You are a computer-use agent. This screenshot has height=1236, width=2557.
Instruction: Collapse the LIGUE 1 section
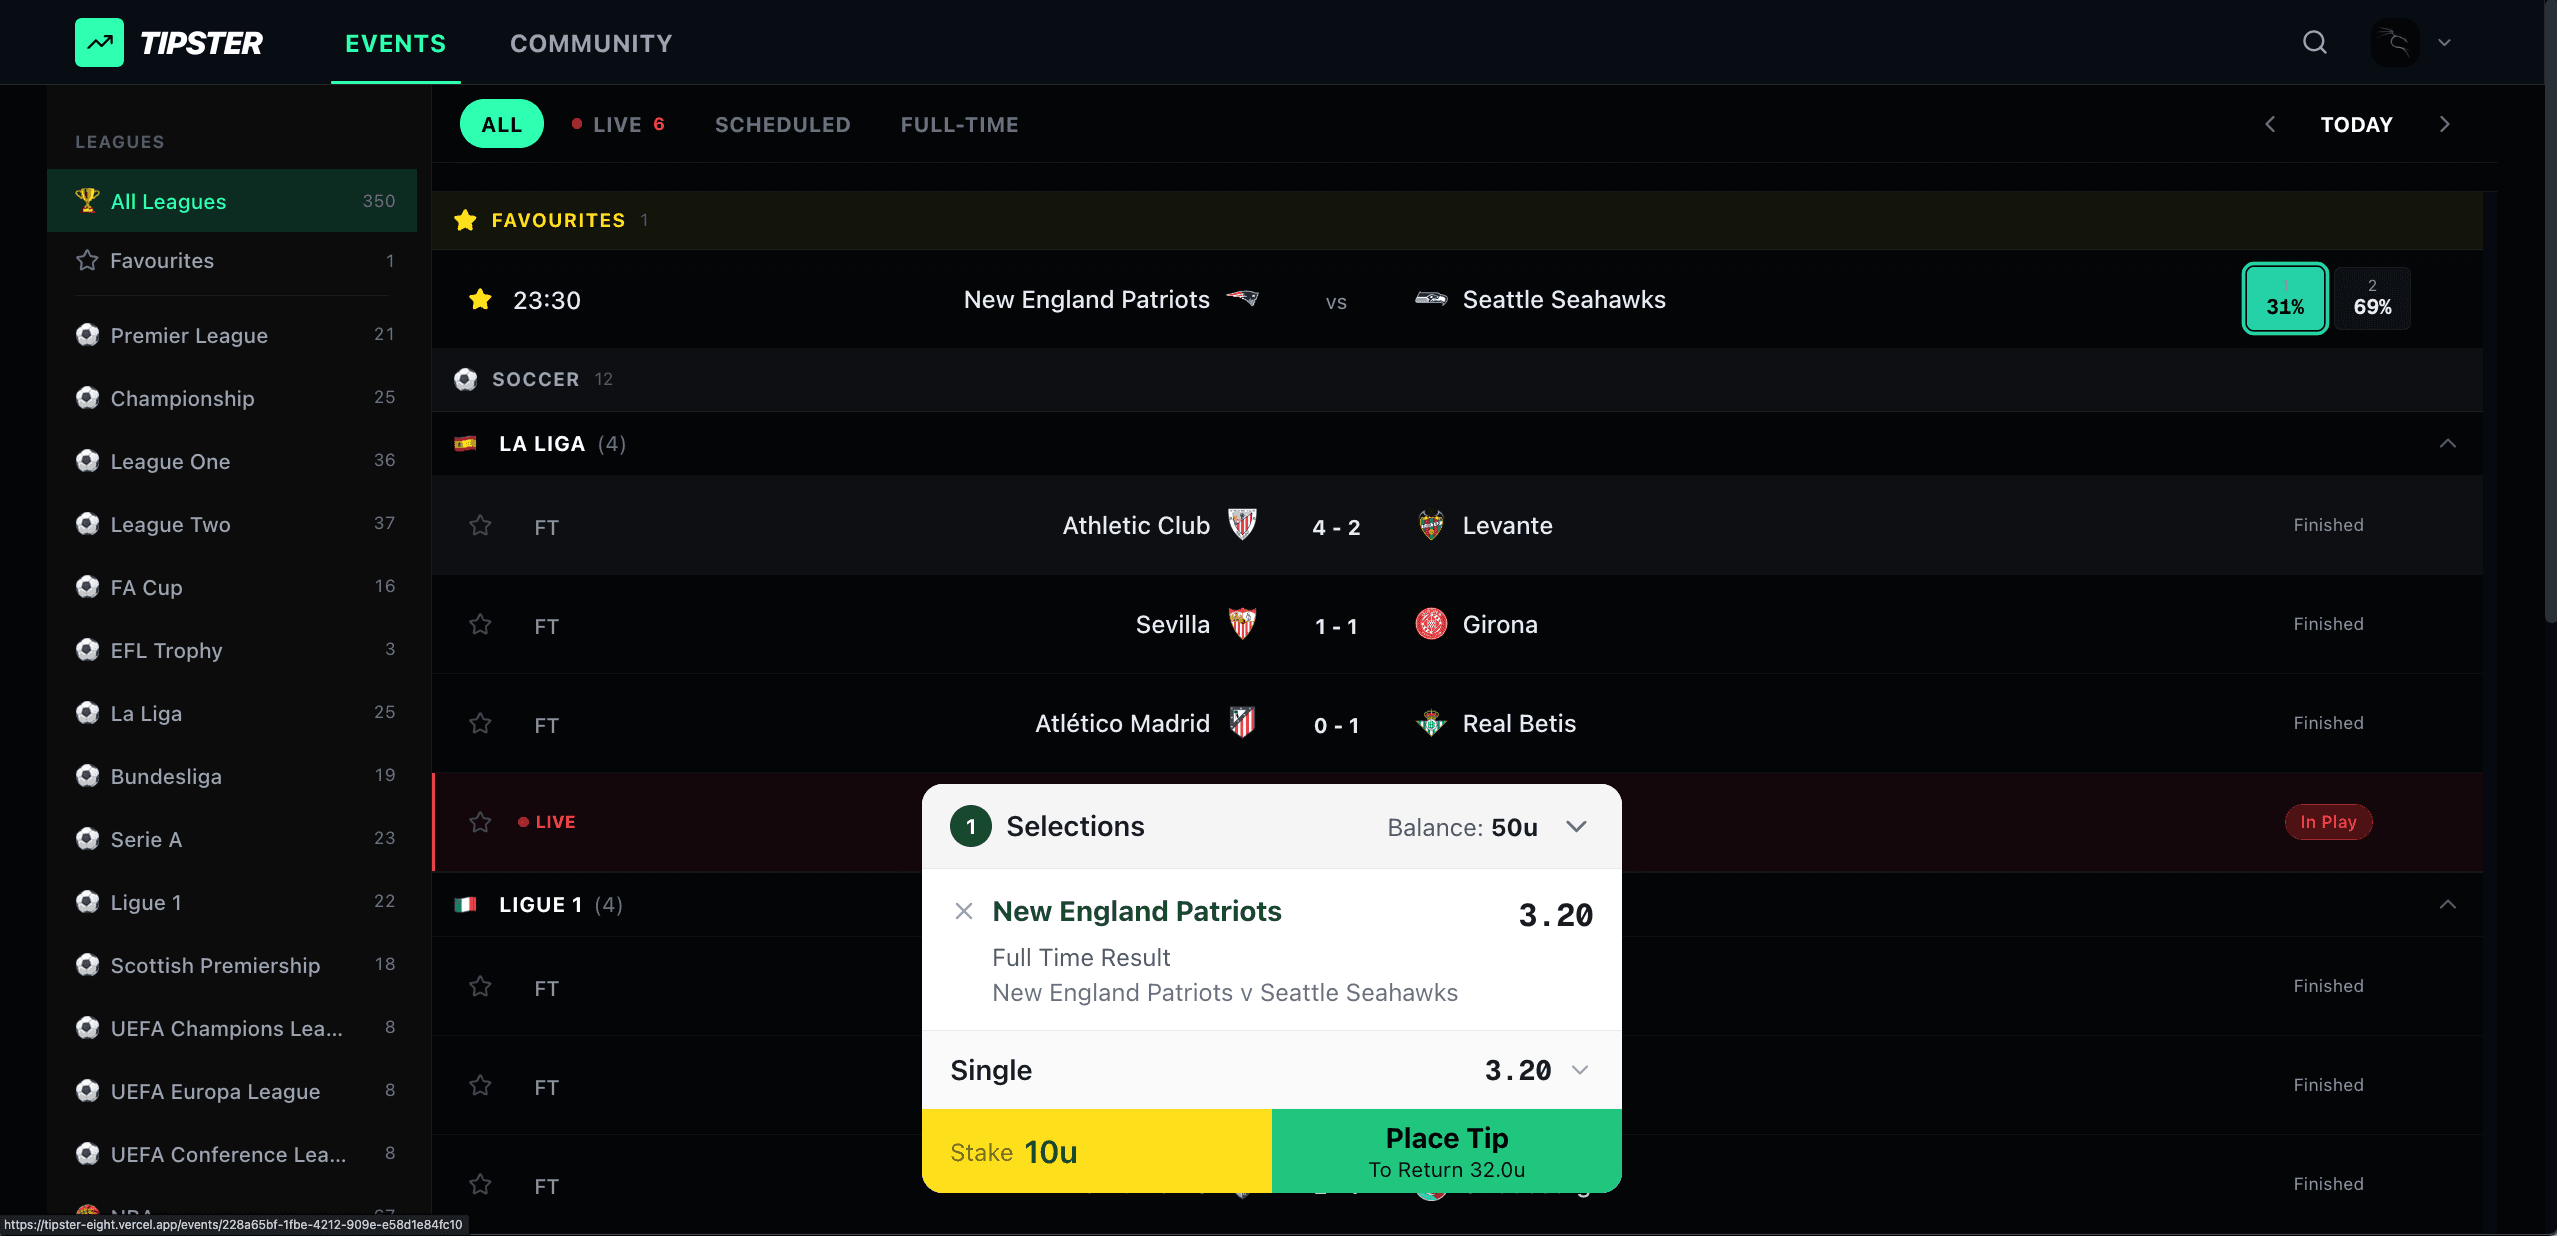(2447, 905)
